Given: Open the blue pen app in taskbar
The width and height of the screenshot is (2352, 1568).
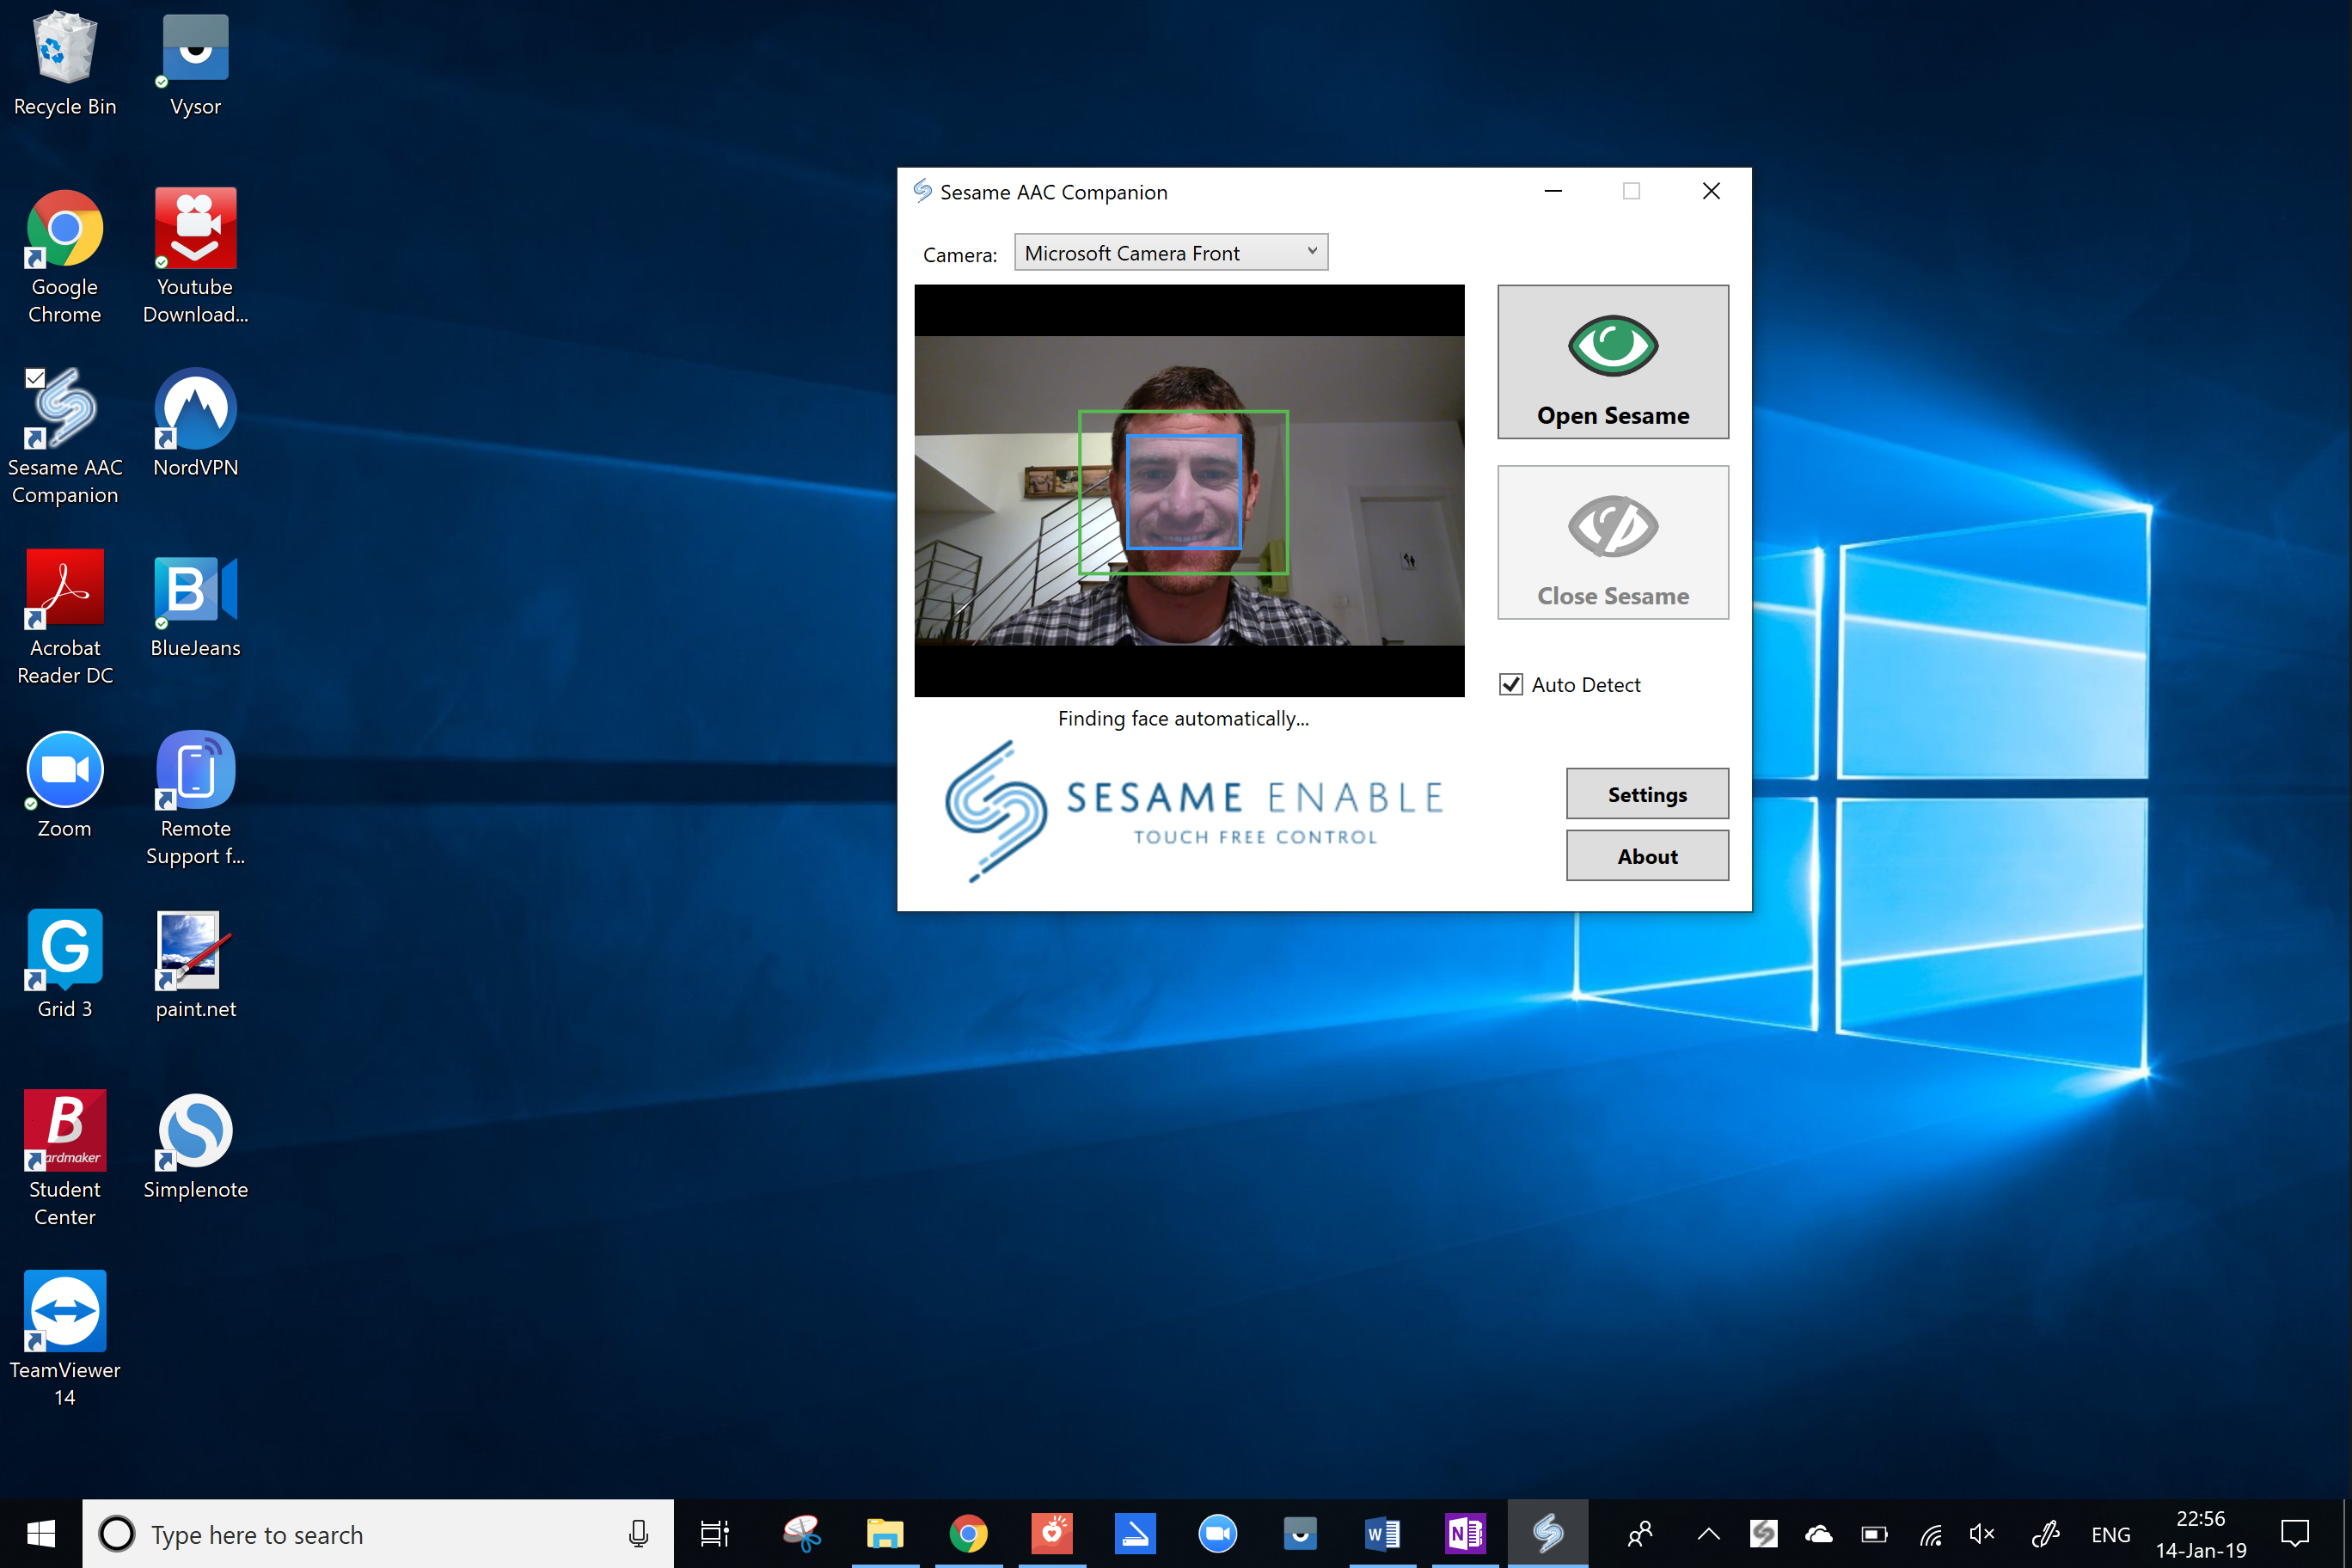Looking at the screenshot, I should point(1135,1533).
